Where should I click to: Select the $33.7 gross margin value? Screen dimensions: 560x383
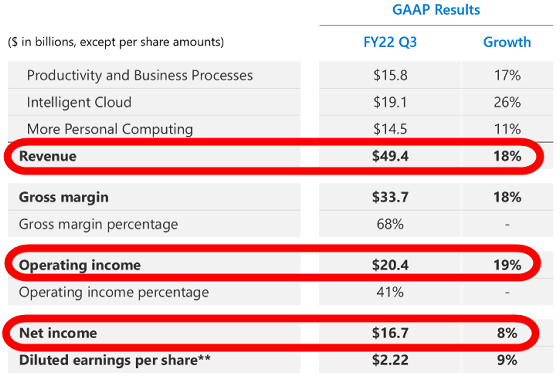pyautogui.click(x=390, y=197)
